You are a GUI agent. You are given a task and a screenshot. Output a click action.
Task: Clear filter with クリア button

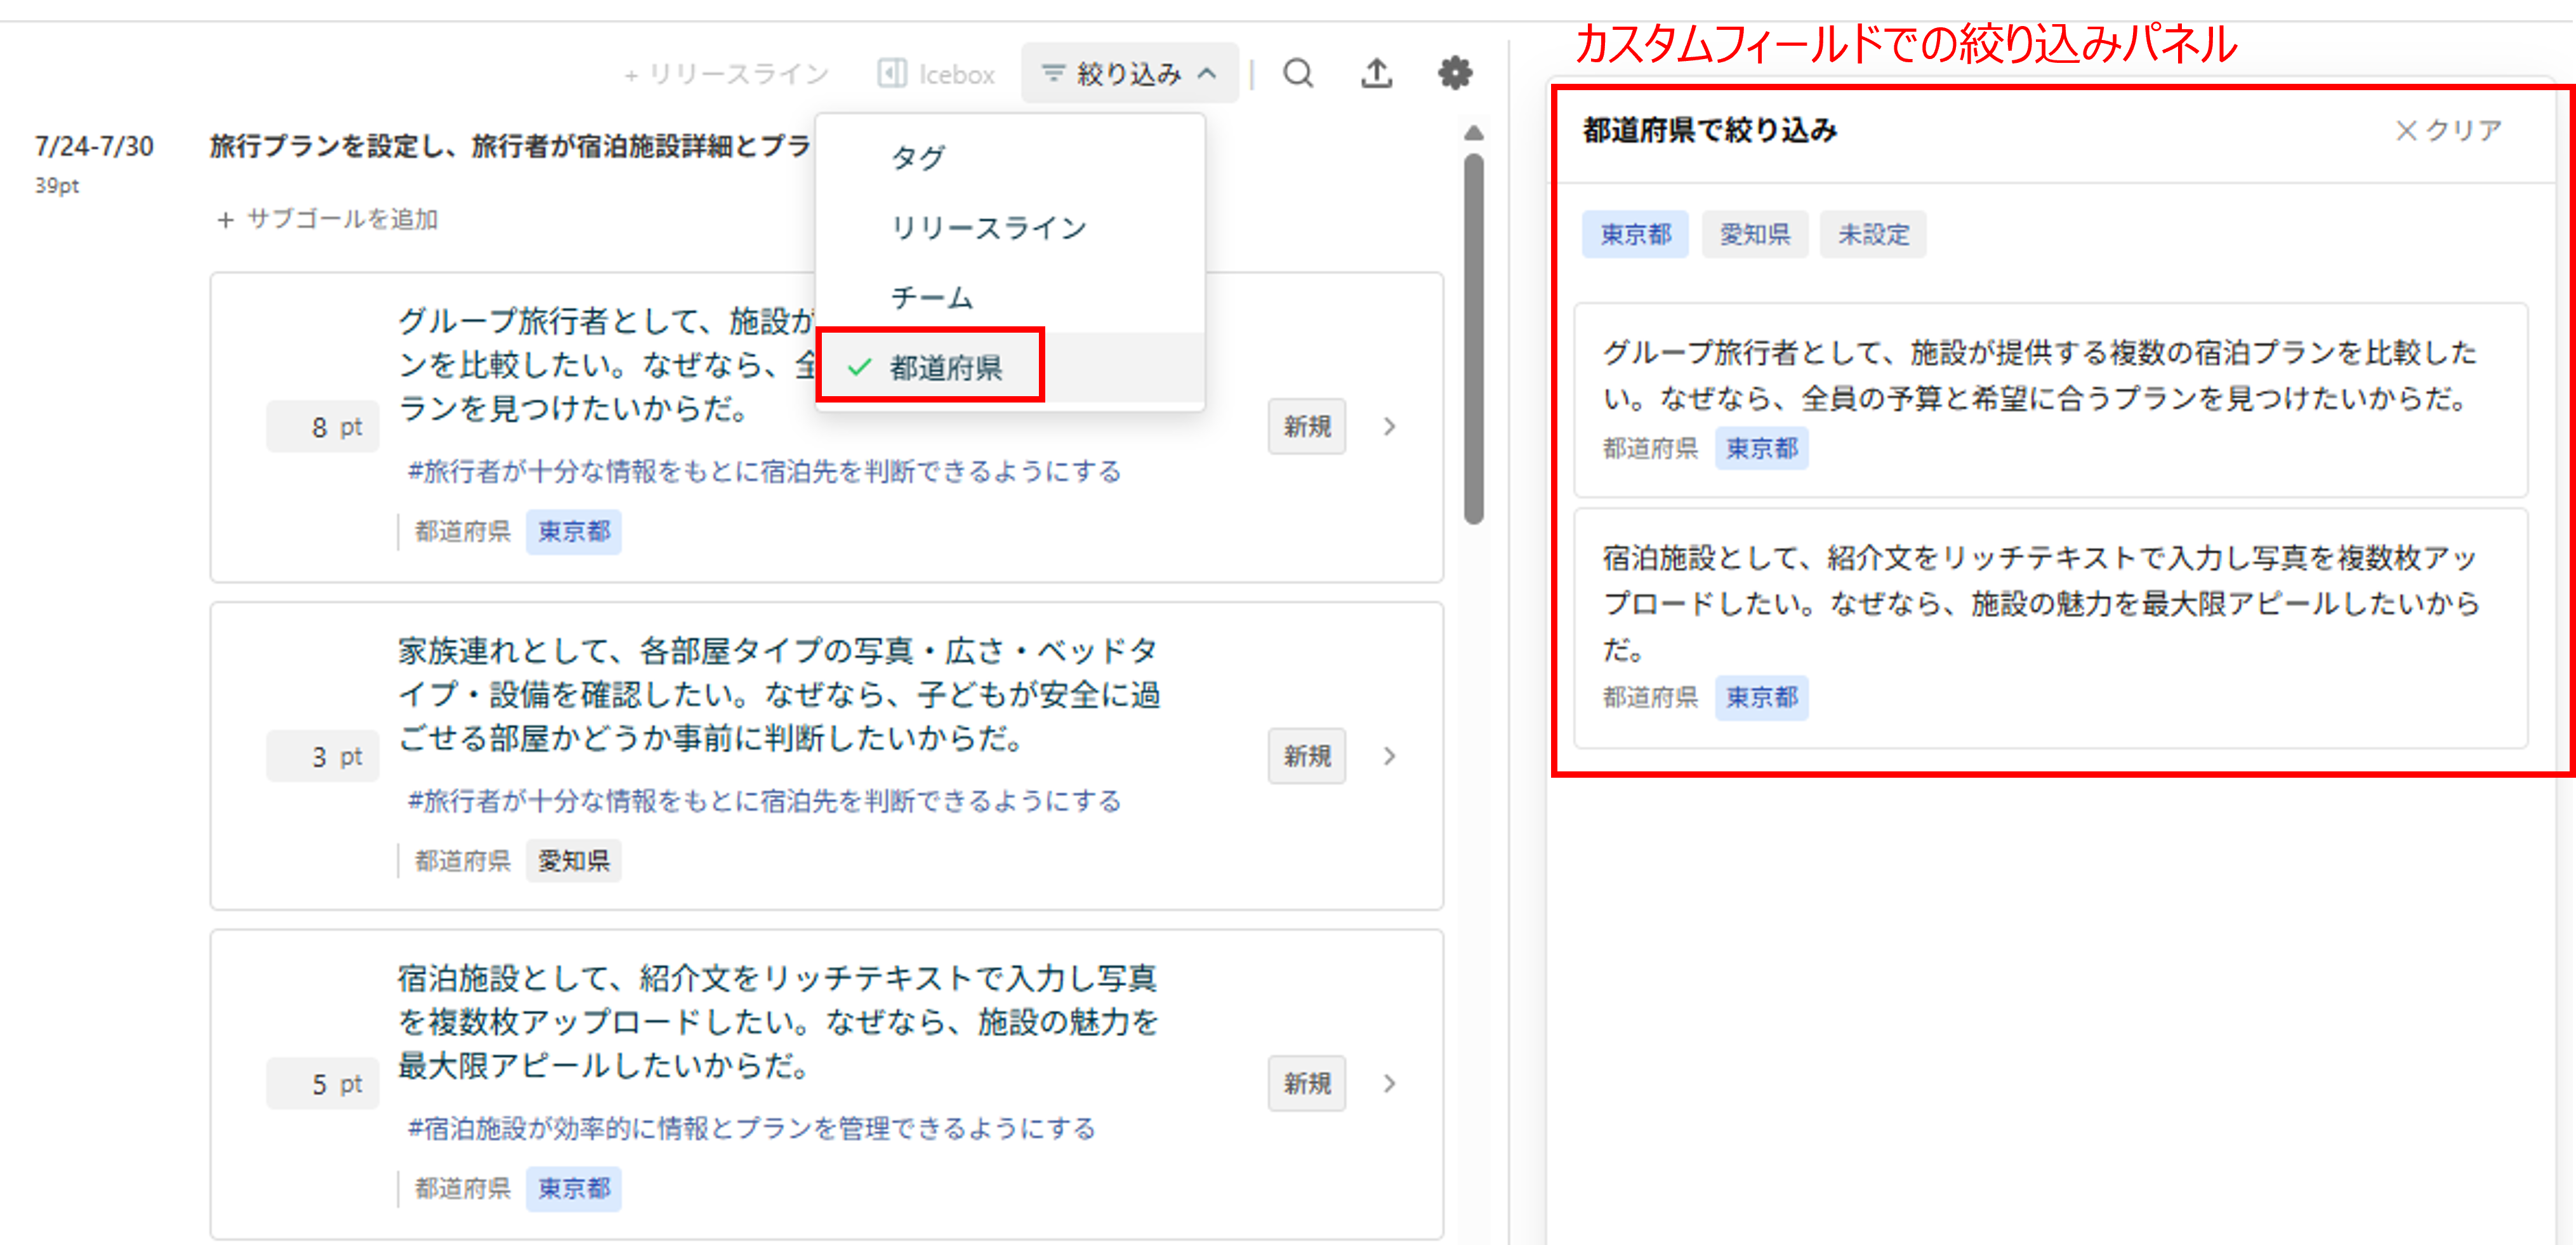coord(2448,130)
